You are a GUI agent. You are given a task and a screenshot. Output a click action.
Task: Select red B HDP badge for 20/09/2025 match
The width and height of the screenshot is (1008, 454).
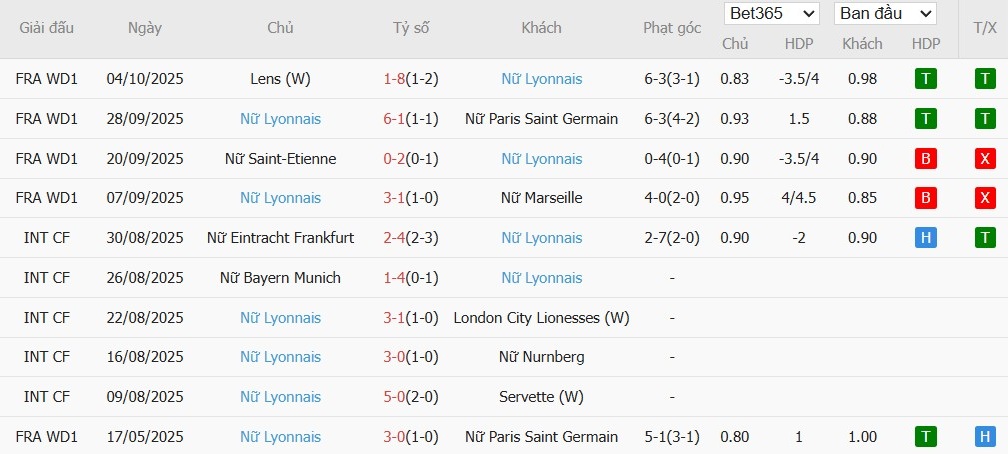point(926,159)
